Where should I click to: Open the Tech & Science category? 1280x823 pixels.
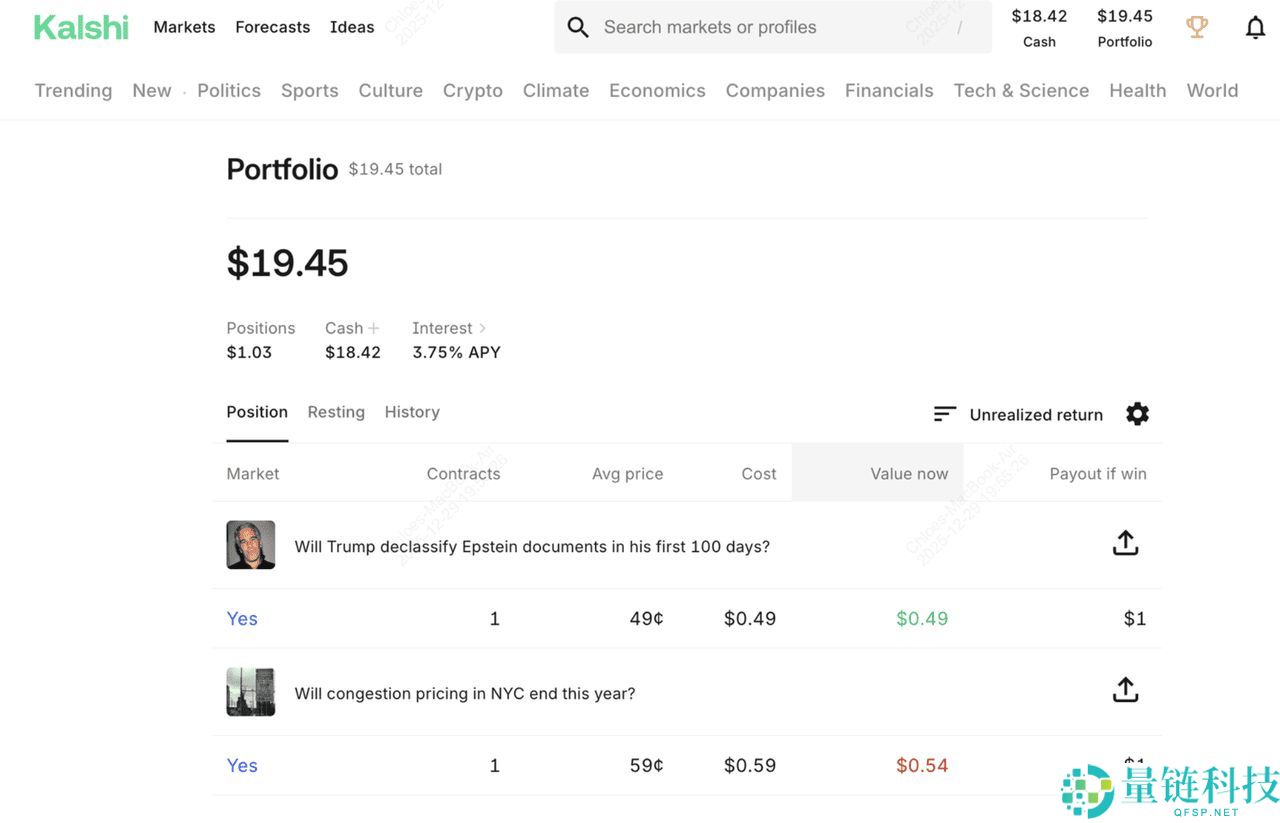(x=1021, y=90)
